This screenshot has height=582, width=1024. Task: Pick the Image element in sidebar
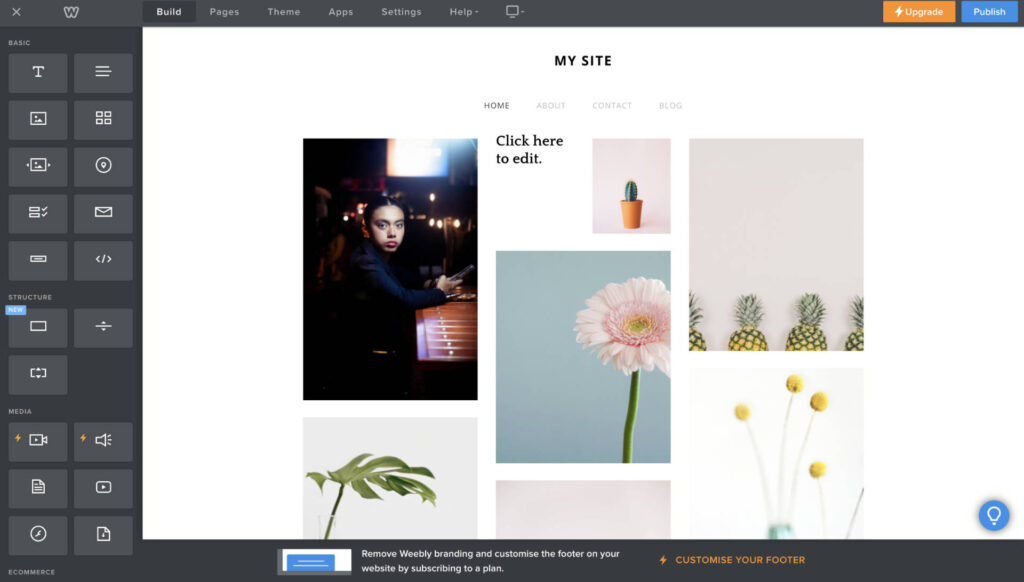click(x=38, y=119)
